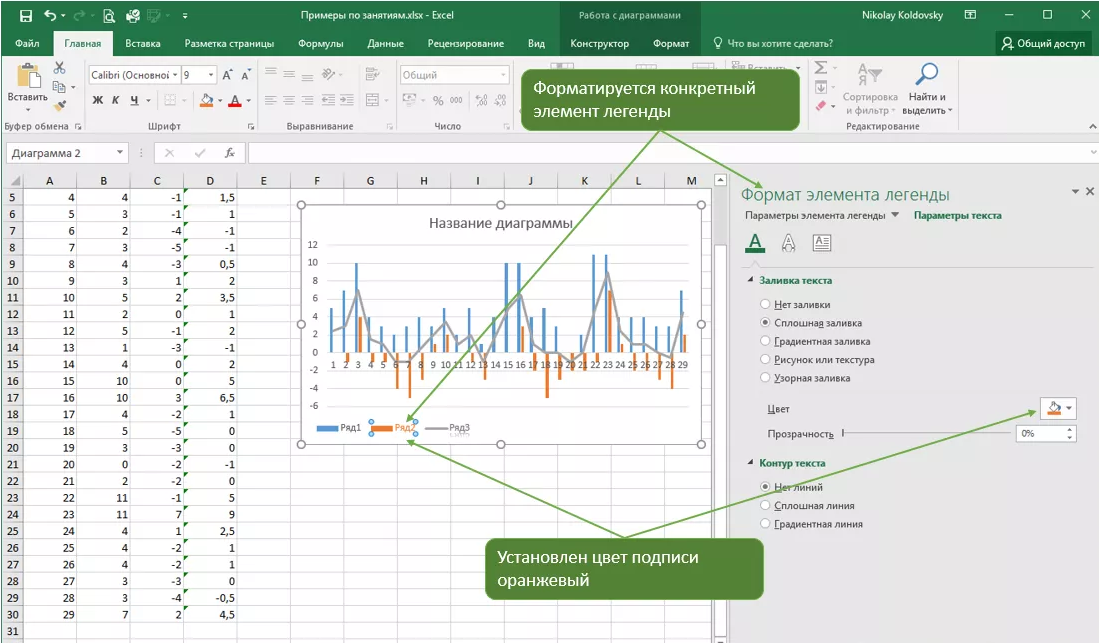Select the 'Рисунок или текстура' radio option
The height and width of the screenshot is (643, 1099).
(x=765, y=359)
